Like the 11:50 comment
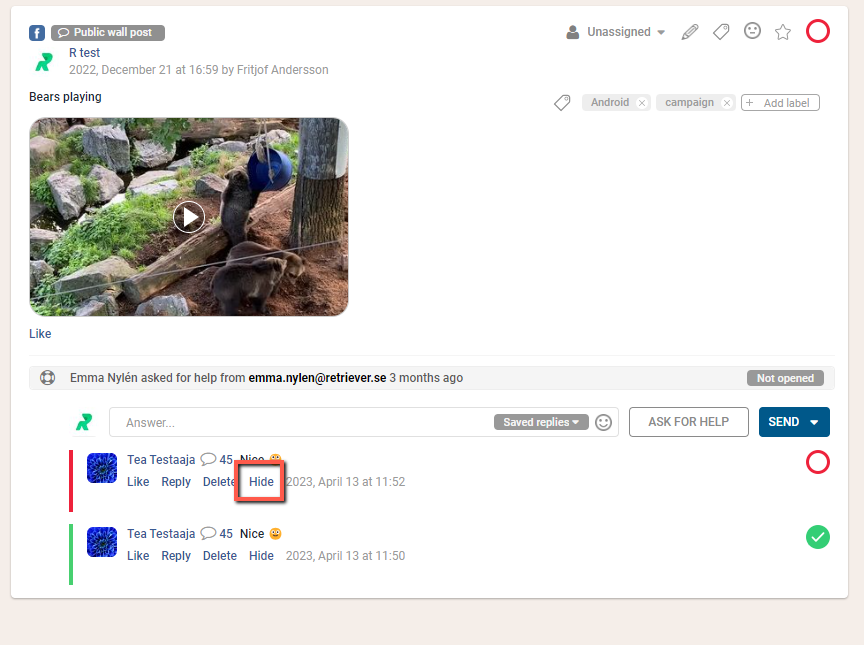Viewport: 864px width, 645px height. [x=138, y=556]
